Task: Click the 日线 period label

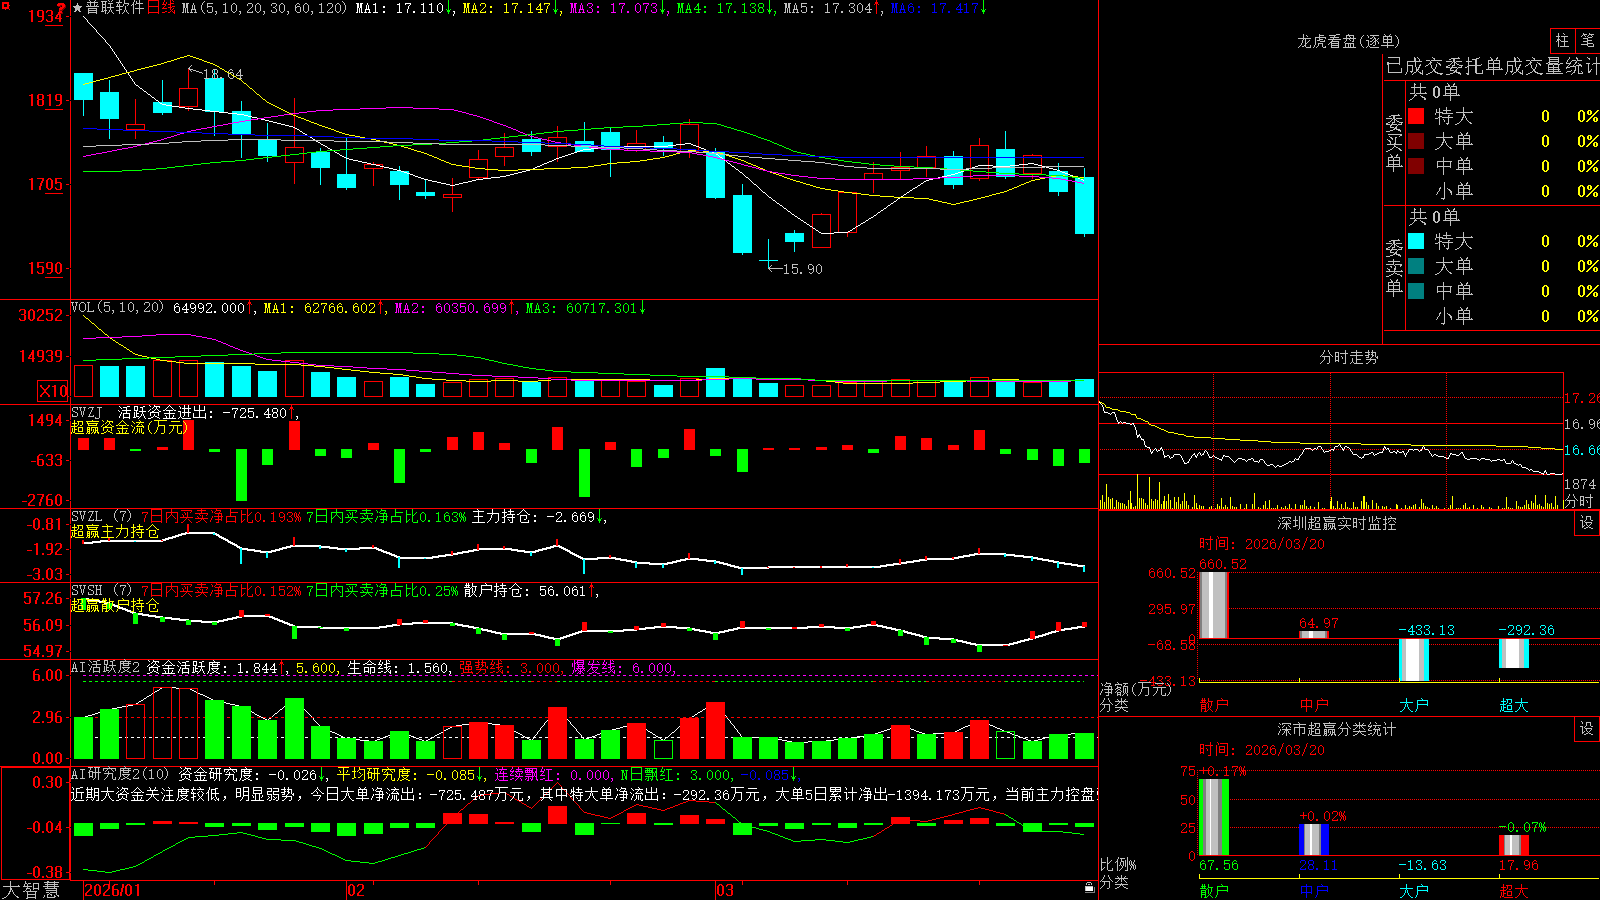Action: [x=161, y=8]
